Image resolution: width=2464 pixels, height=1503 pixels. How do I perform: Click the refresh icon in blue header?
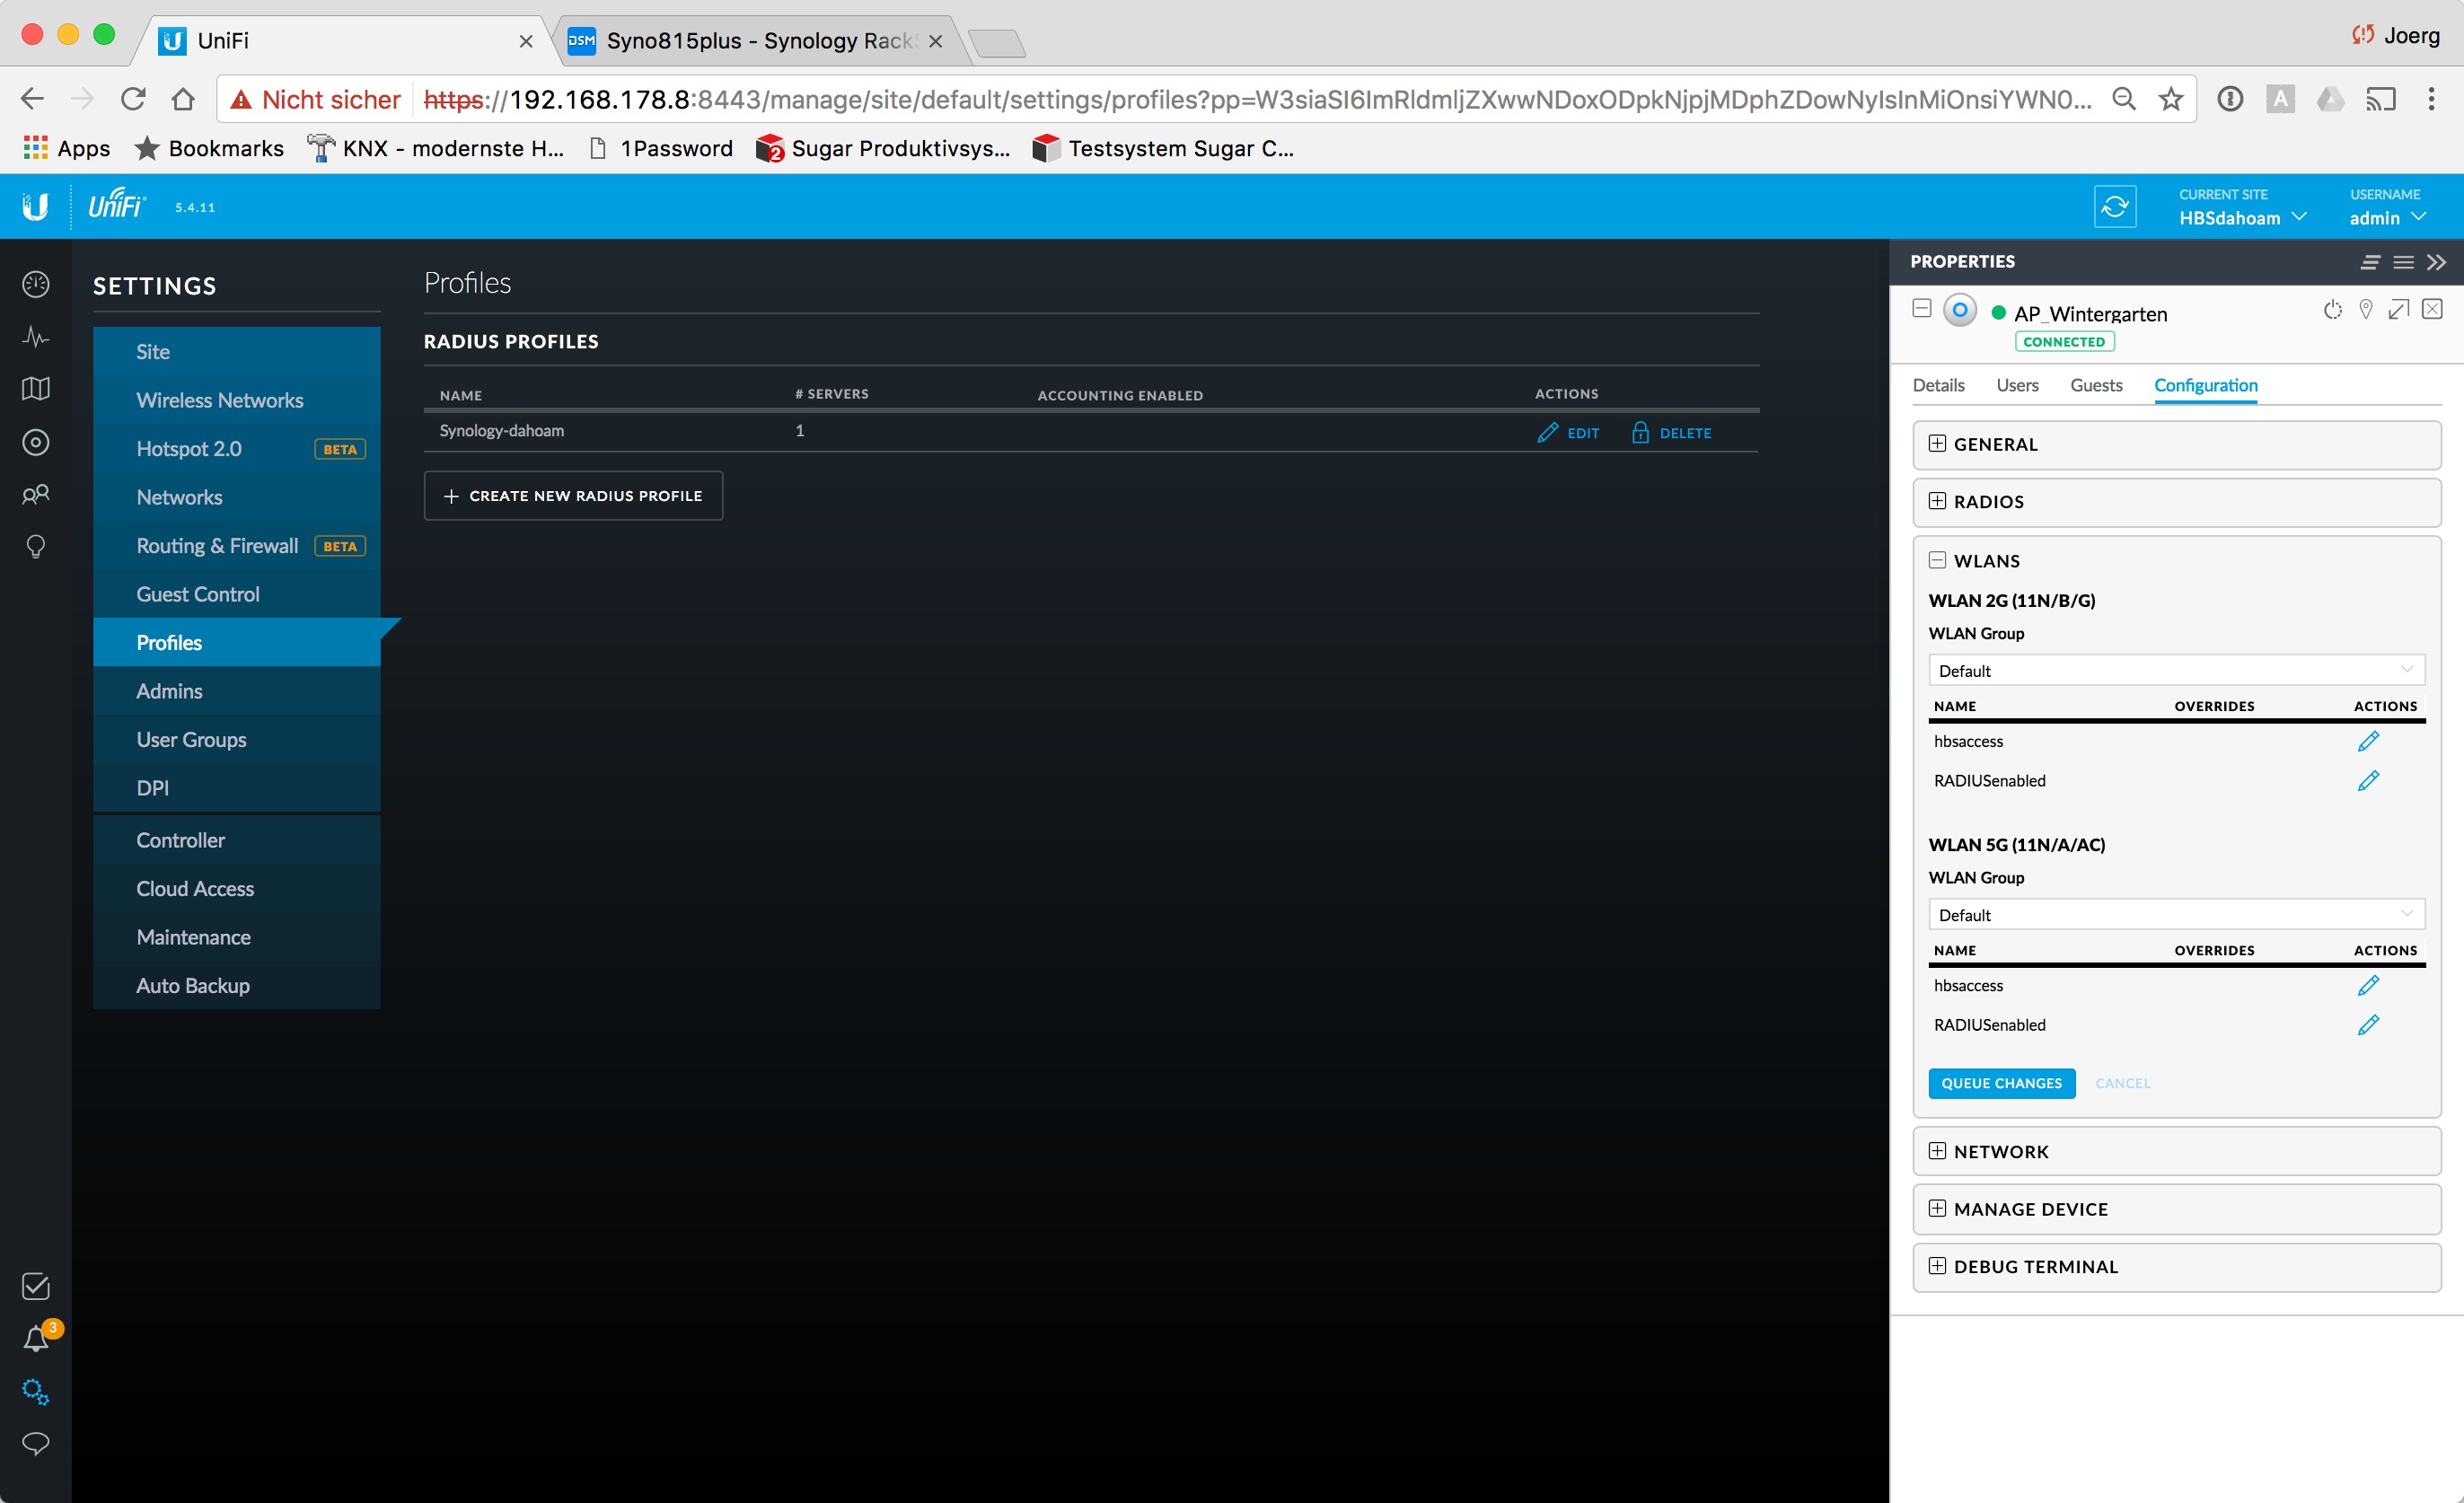pyautogui.click(x=2114, y=207)
